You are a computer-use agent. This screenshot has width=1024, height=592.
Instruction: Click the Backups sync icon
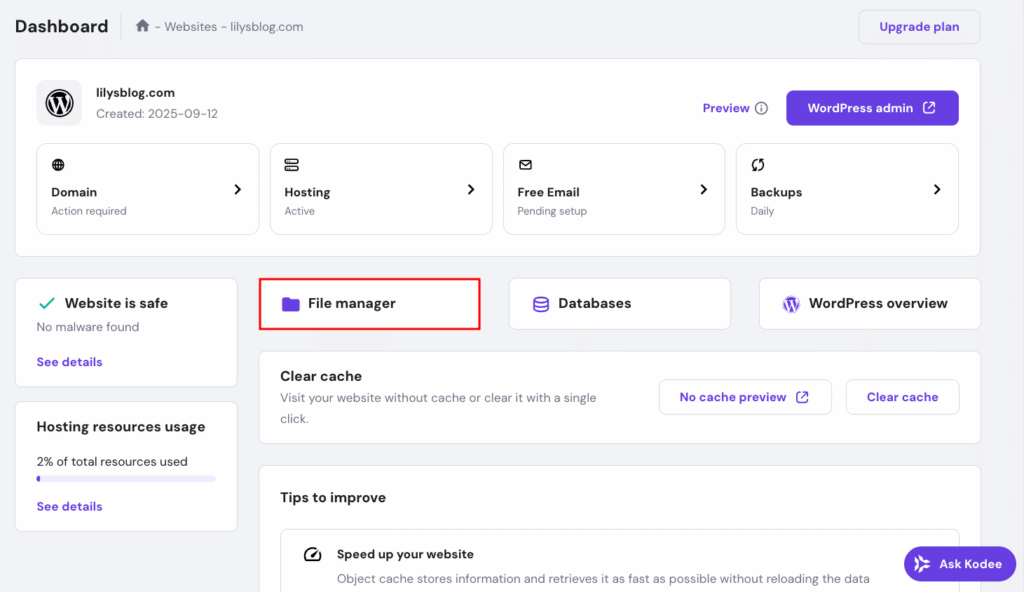[x=757, y=164]
